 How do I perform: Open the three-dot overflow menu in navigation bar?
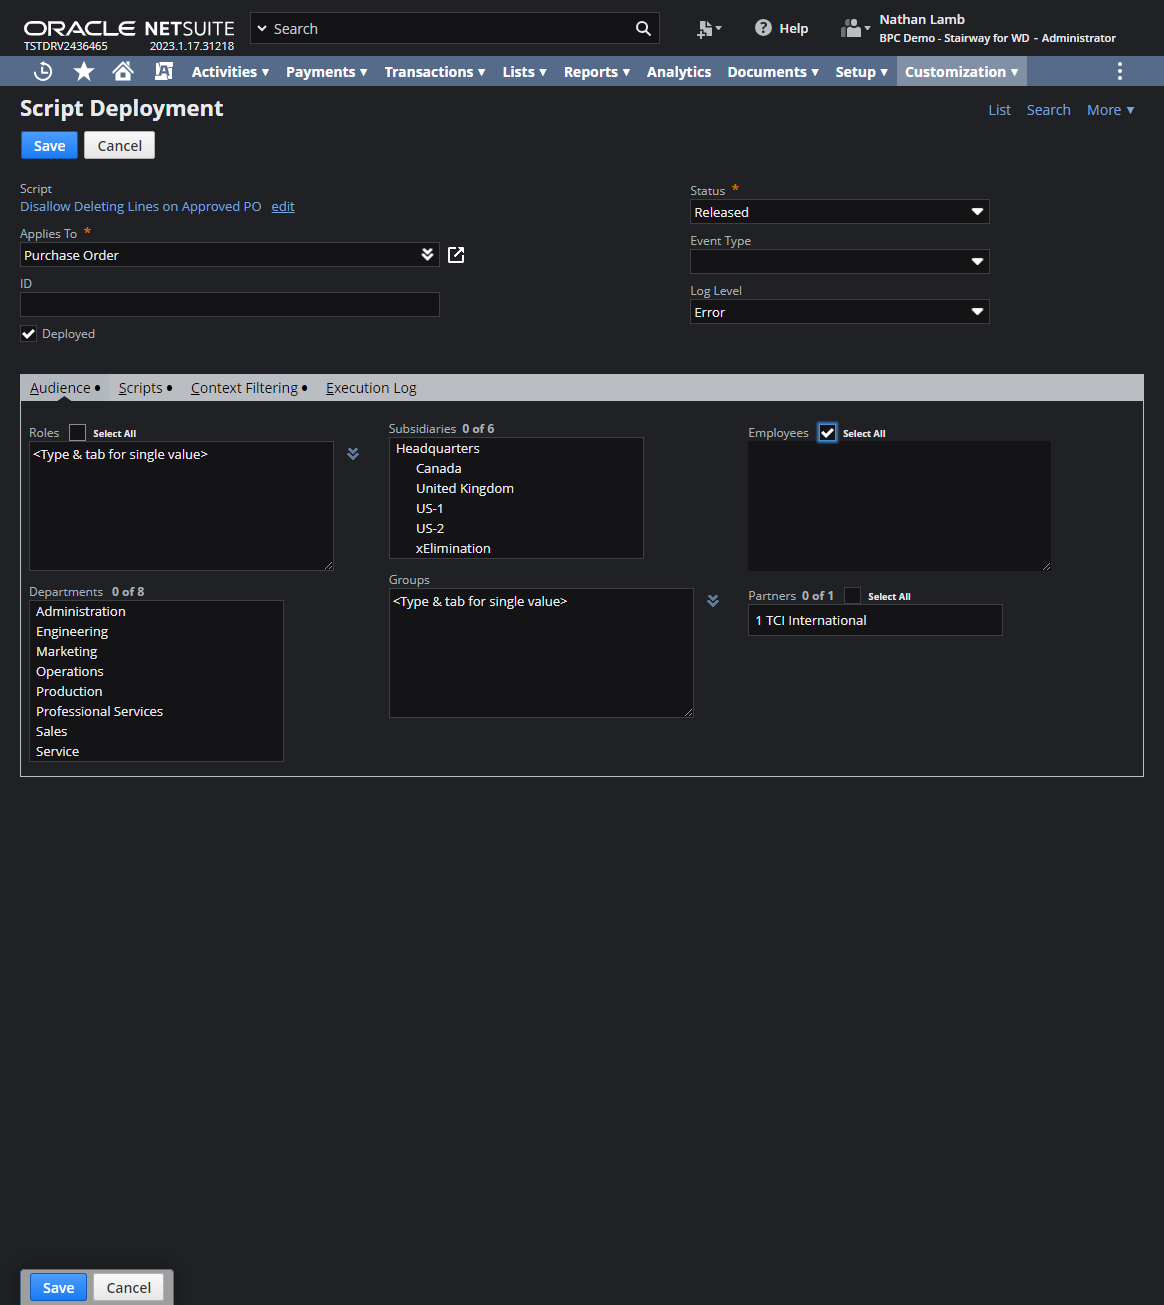pyautogui.click(x=1120, y=71)
